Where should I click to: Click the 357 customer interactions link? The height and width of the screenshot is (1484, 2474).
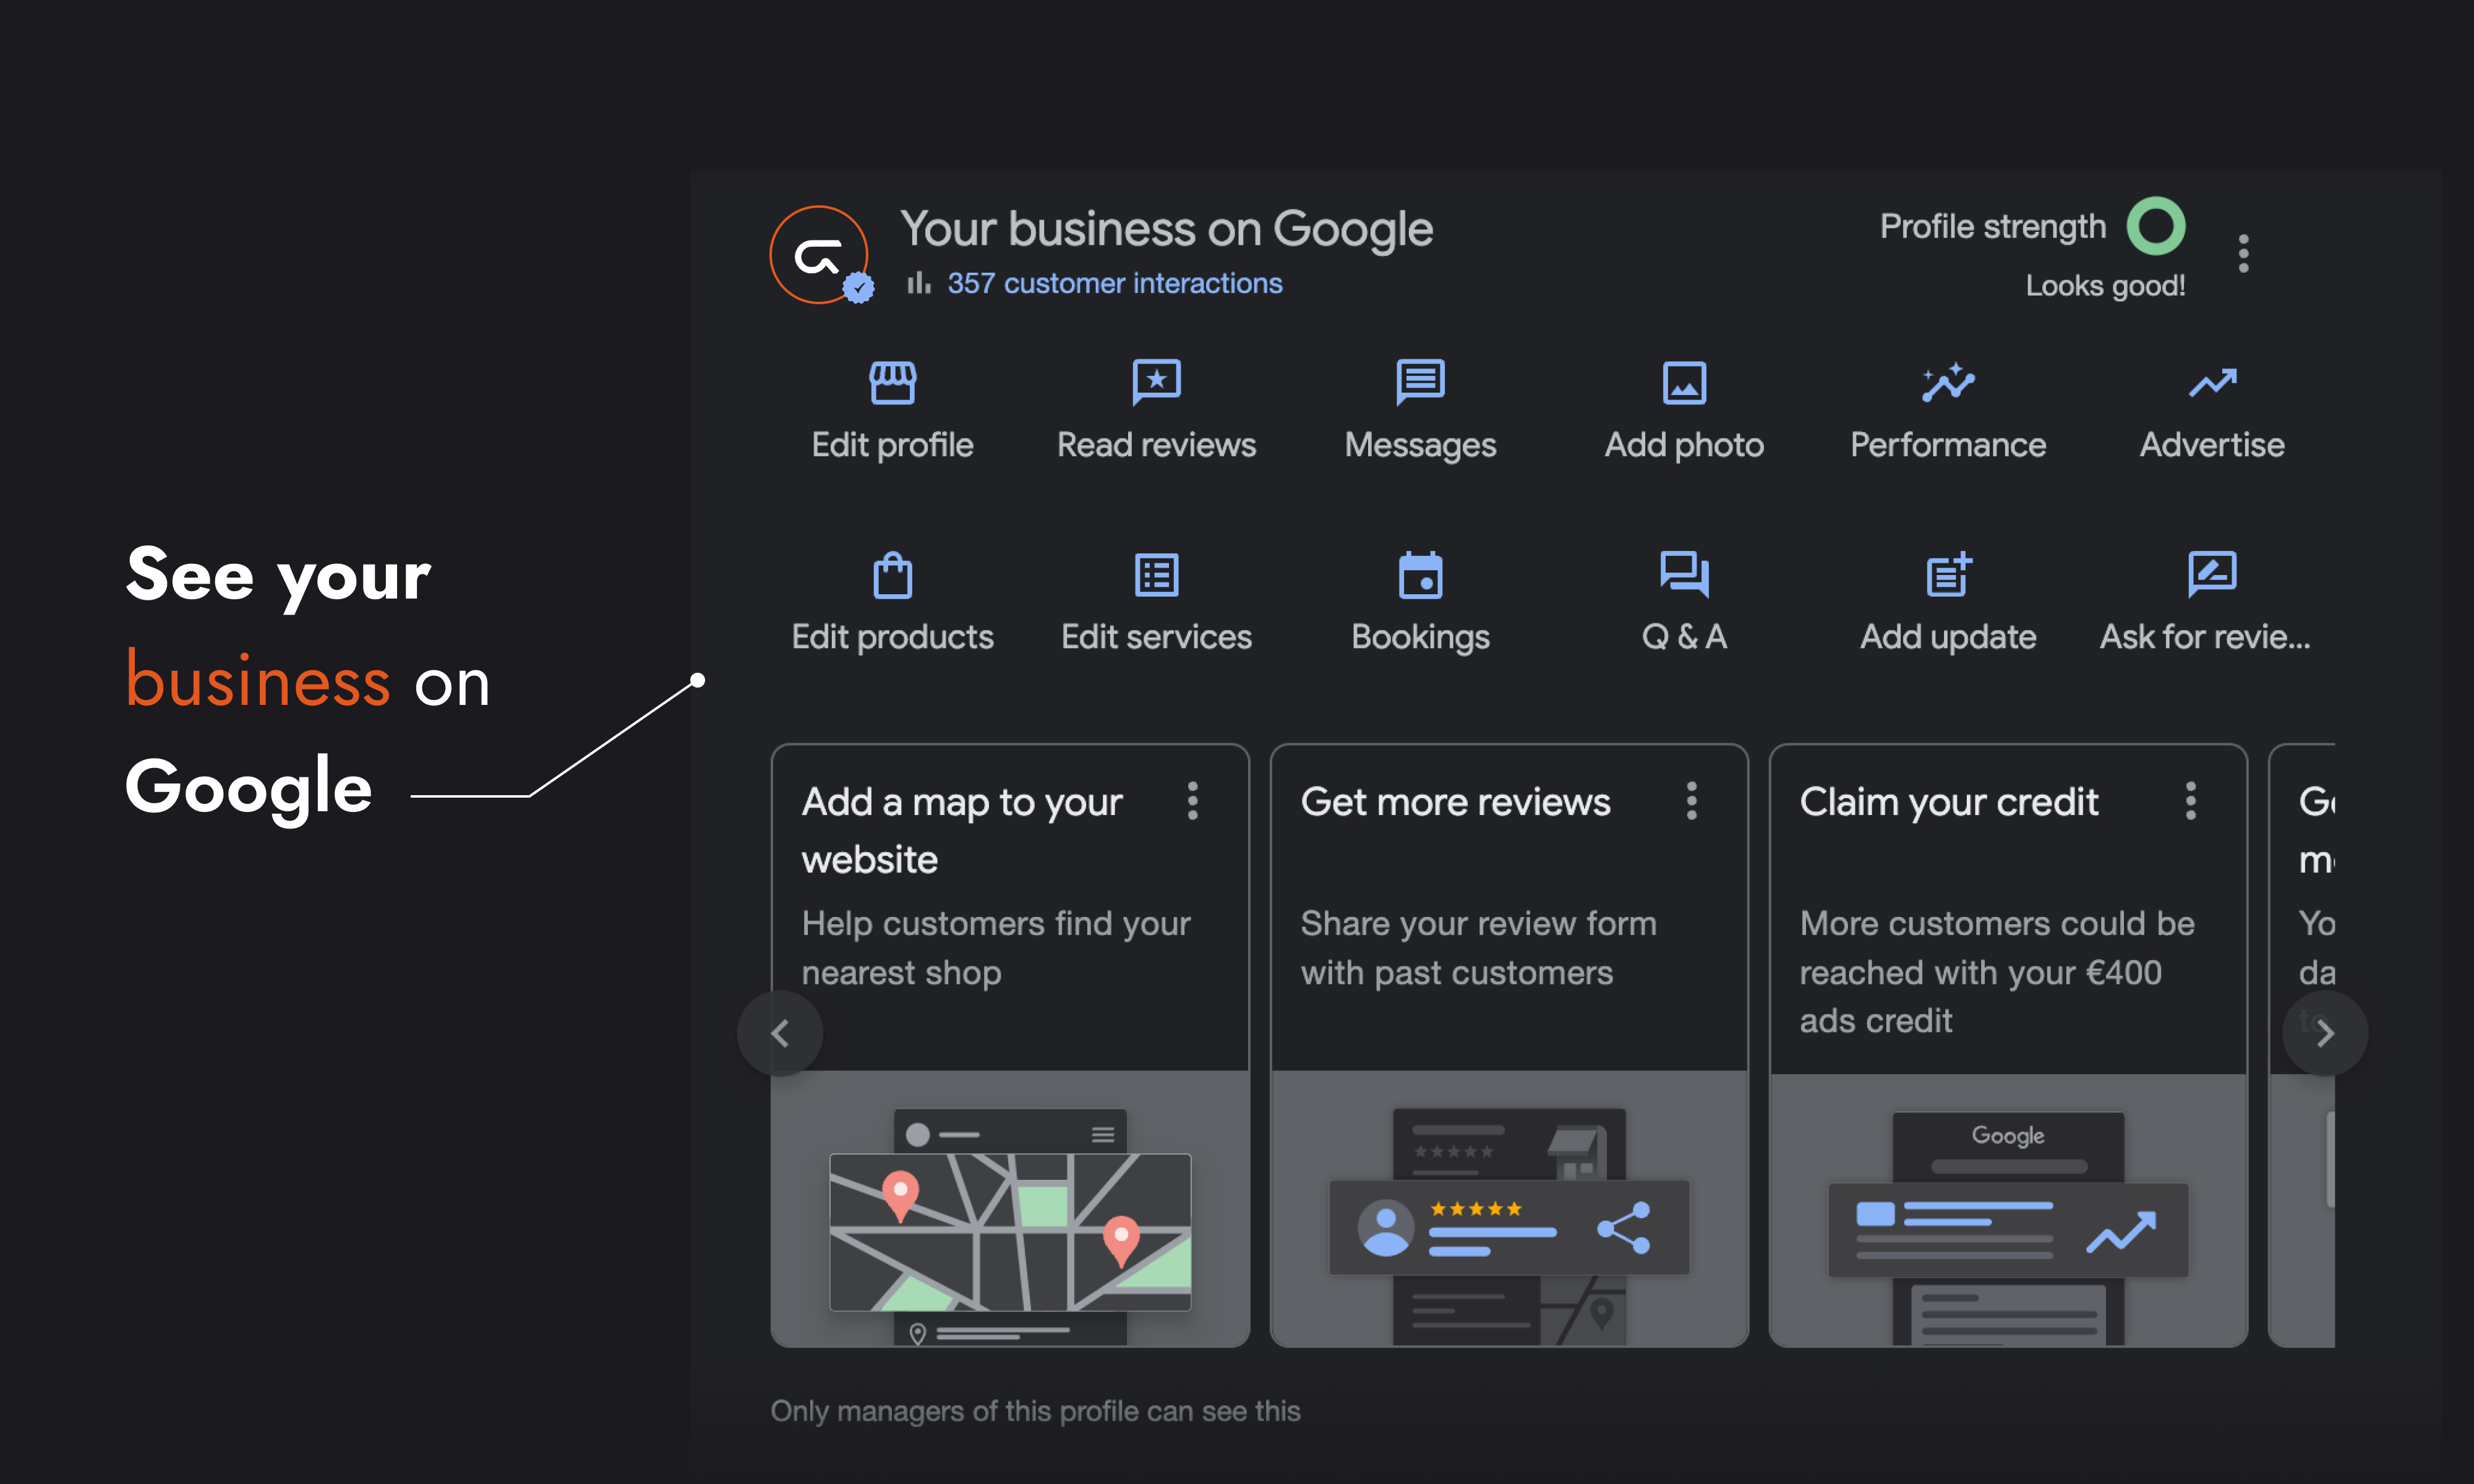(1114, 284)
